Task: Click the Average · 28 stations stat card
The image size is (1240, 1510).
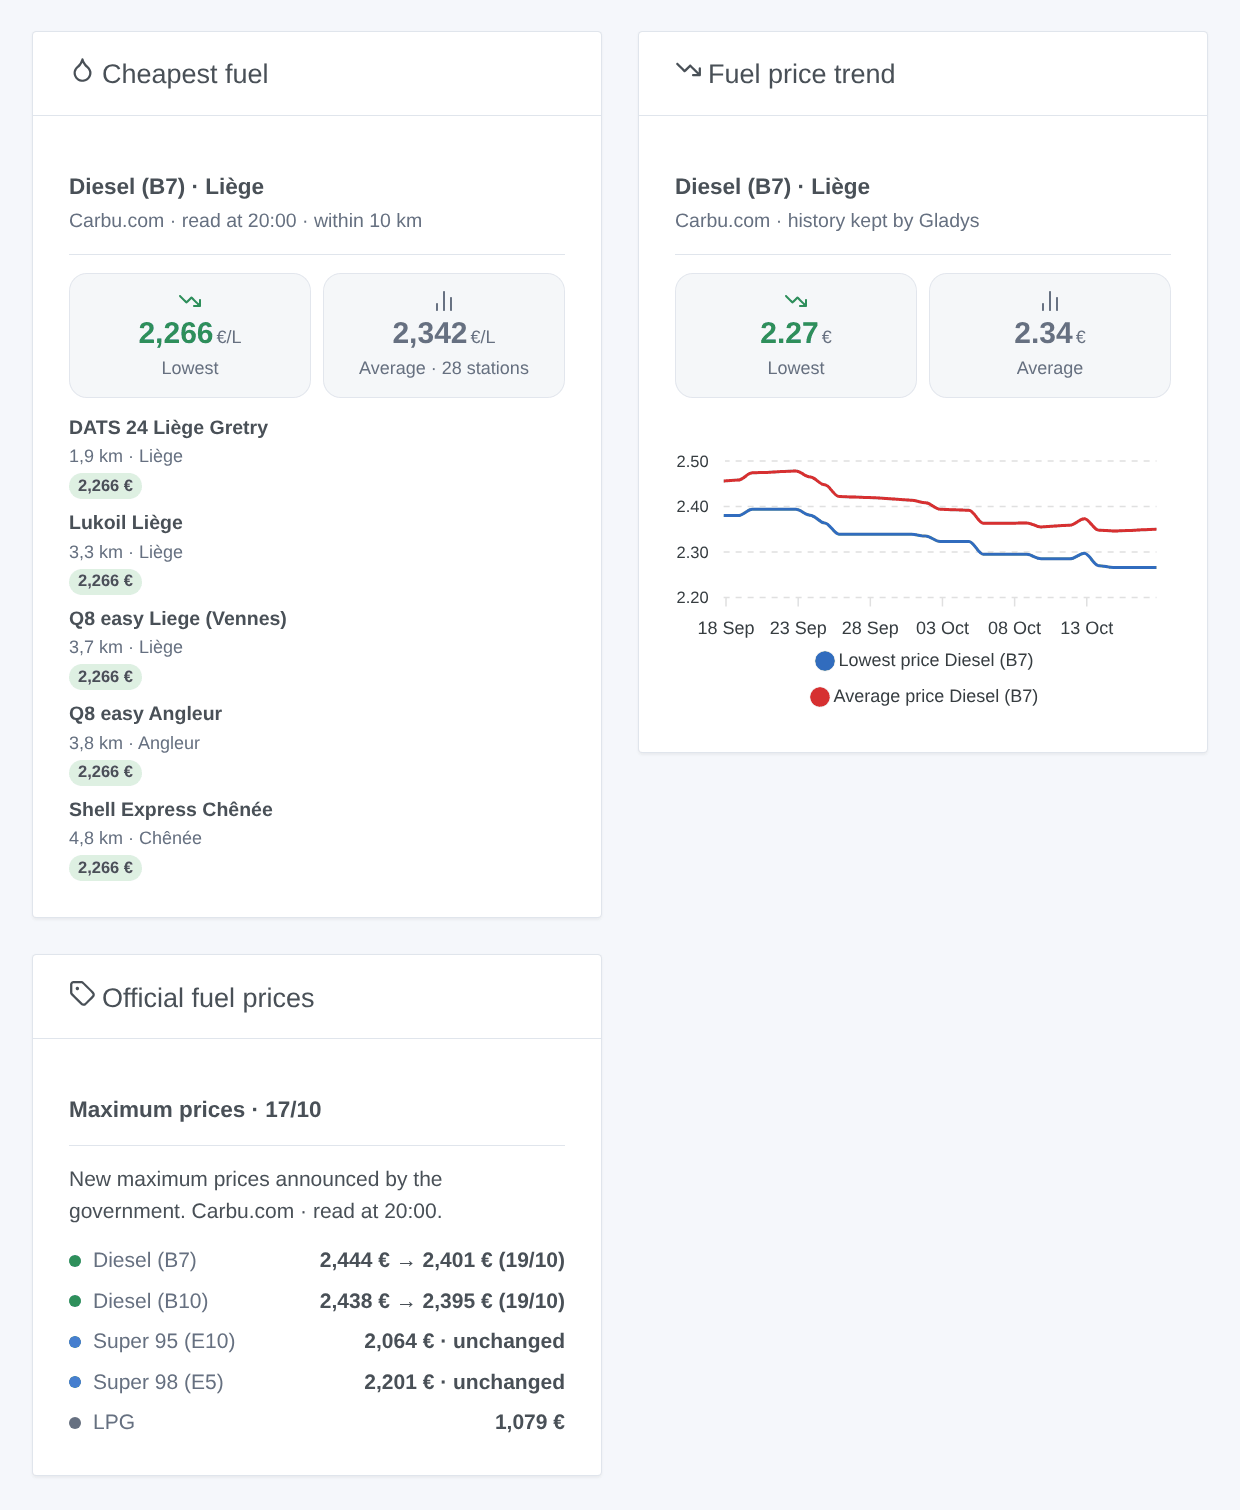Action: pyautogui.click(x=444, y=335)
